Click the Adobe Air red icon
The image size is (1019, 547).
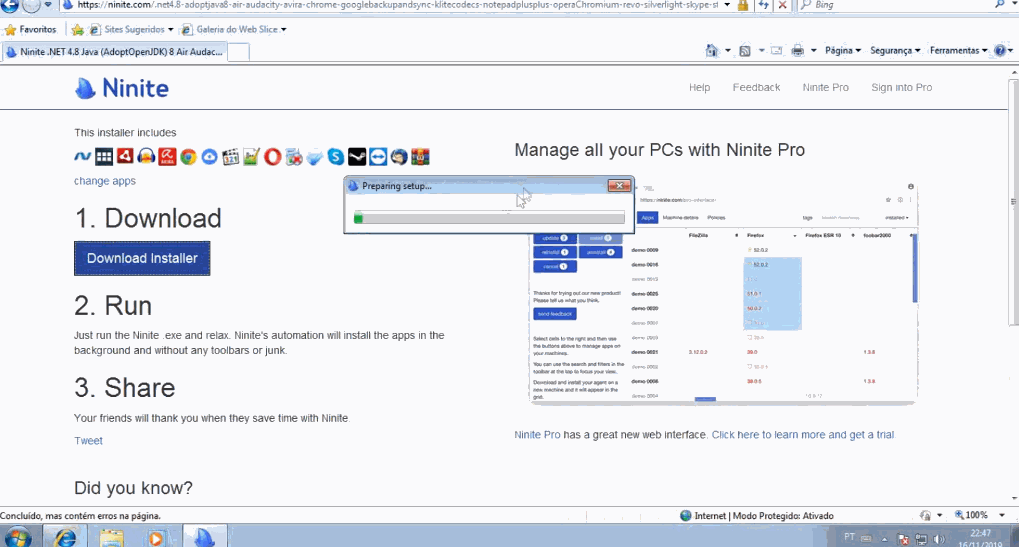point(125,157)
